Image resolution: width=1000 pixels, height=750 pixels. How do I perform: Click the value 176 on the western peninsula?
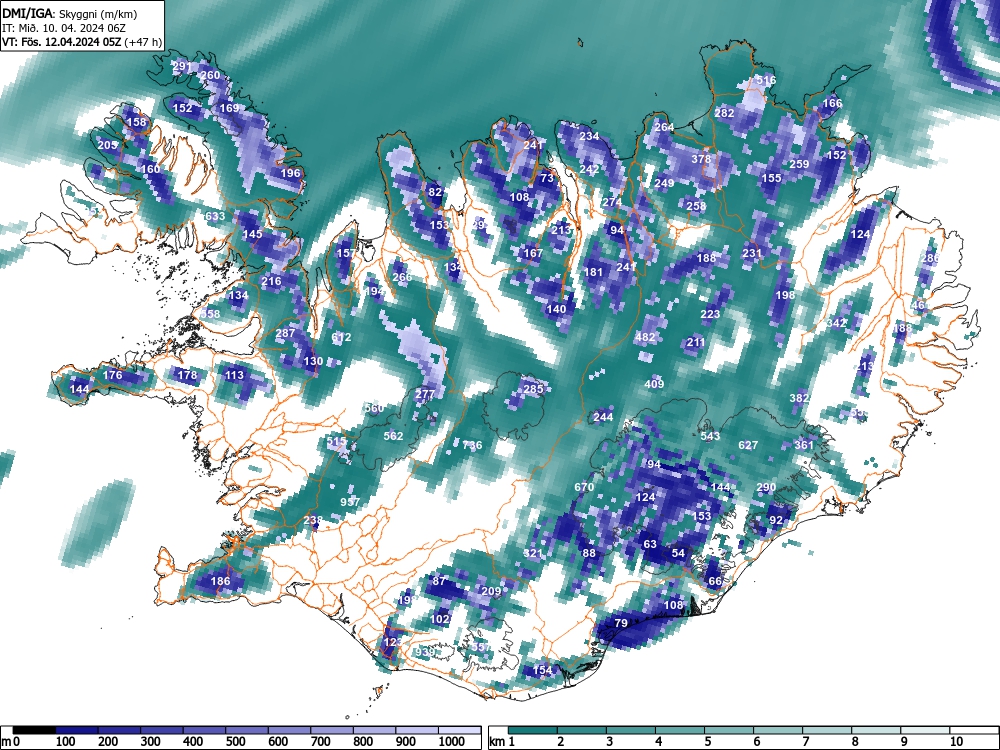(112, 375)
